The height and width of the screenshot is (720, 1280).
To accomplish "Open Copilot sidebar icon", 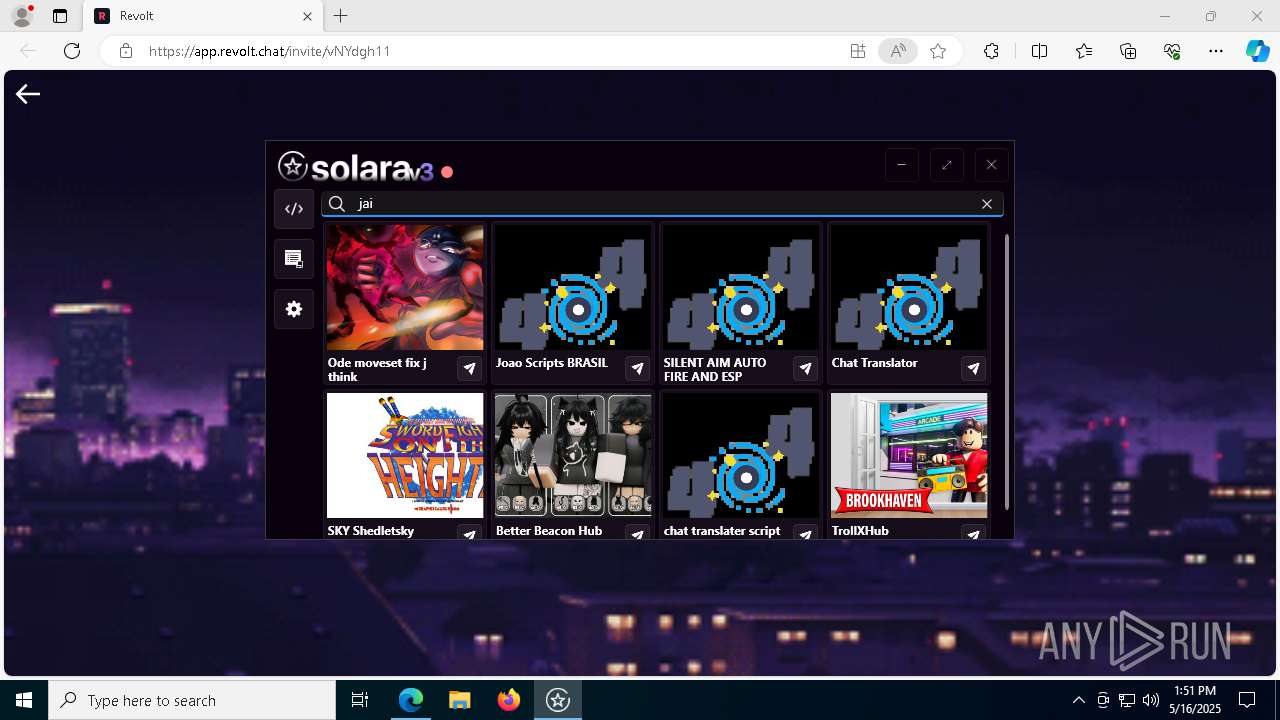I will (x=1258, y=51).
